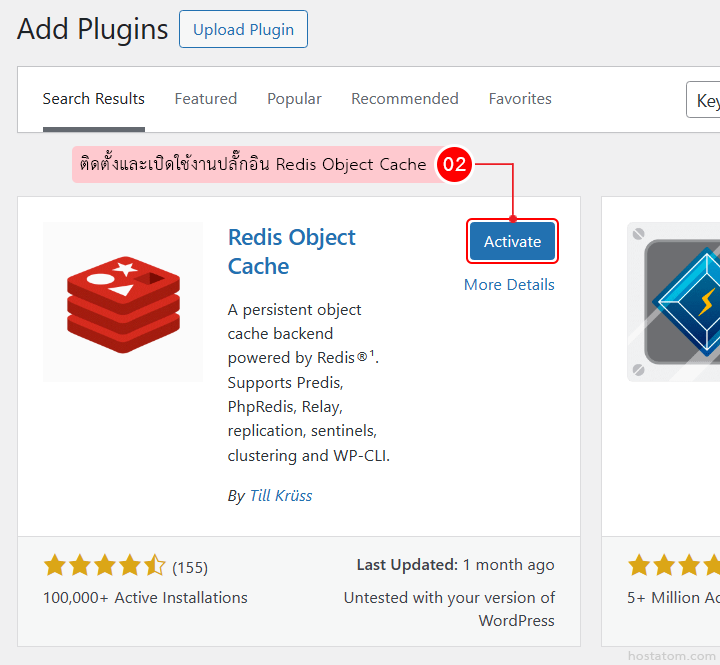
Task: Open More Details for Redis Object Cache
Action: click(x=509, y=285)
